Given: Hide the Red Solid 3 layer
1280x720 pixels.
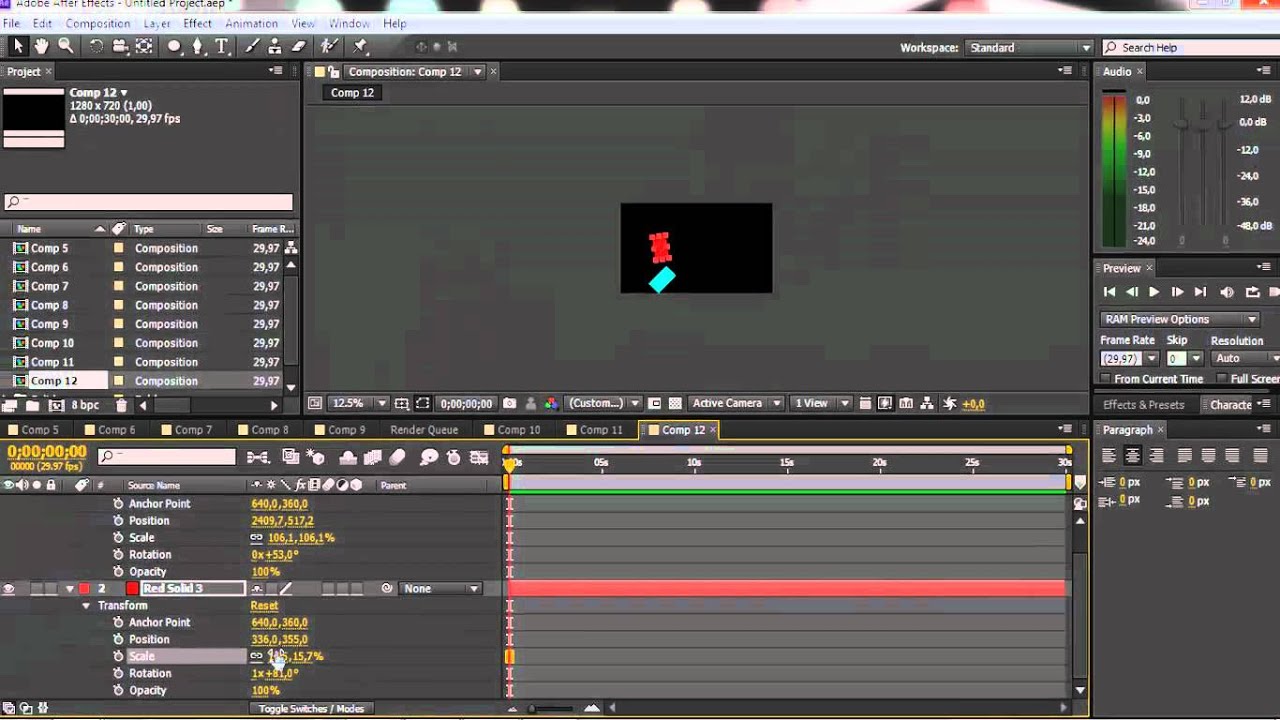Looking at the screenshot, I should [x=9, y=589].
